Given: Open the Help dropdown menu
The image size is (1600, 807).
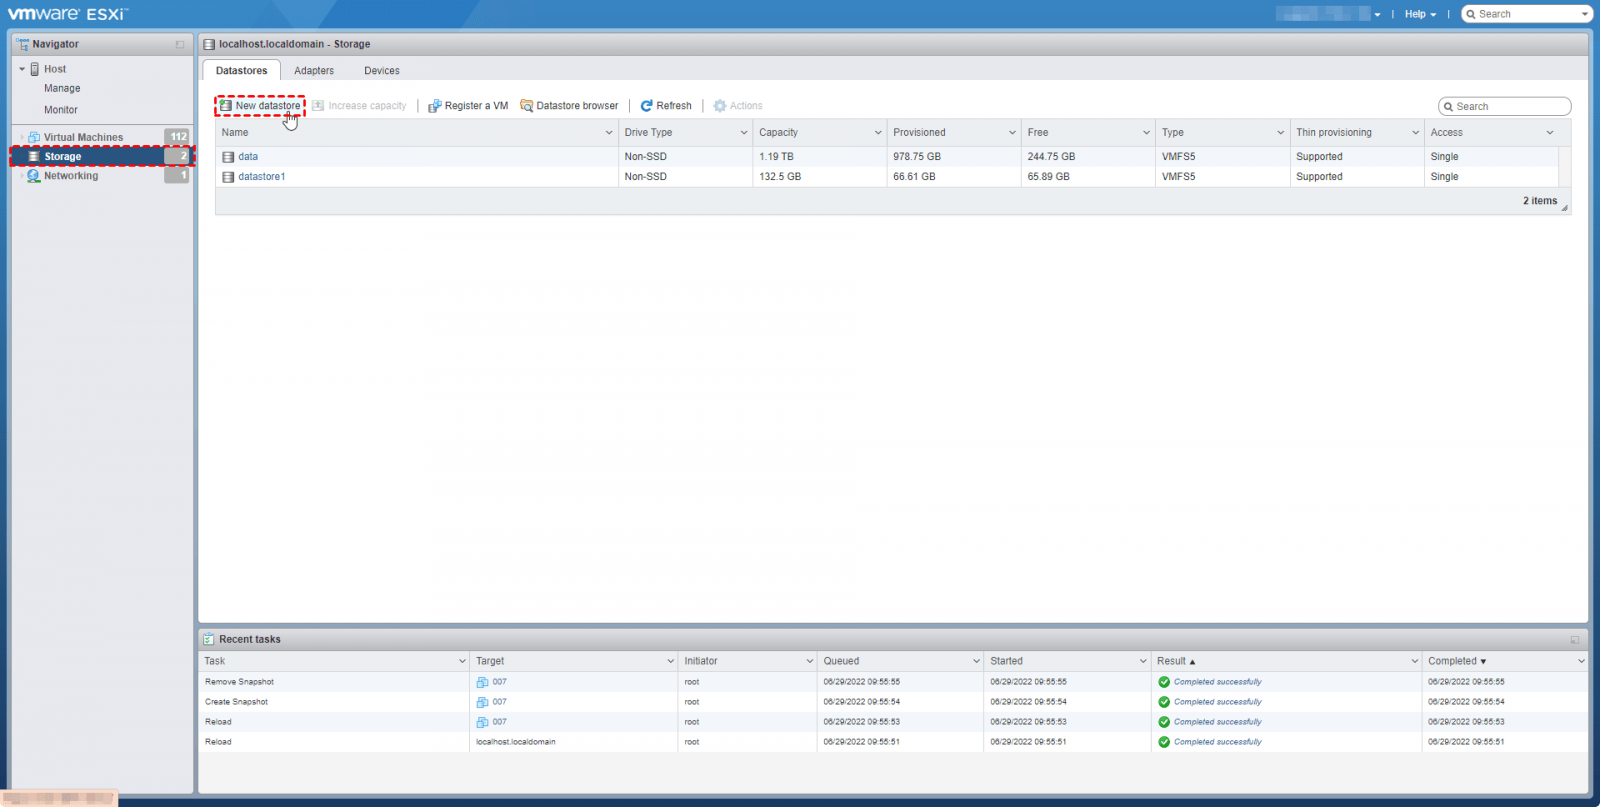Looking at the screenshot, I should [x=1419, y=14].
